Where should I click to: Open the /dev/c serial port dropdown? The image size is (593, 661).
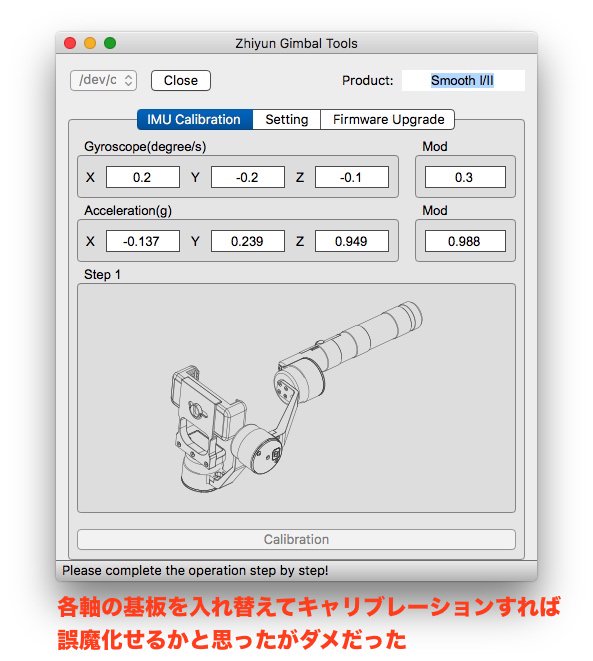coord(103,80)
